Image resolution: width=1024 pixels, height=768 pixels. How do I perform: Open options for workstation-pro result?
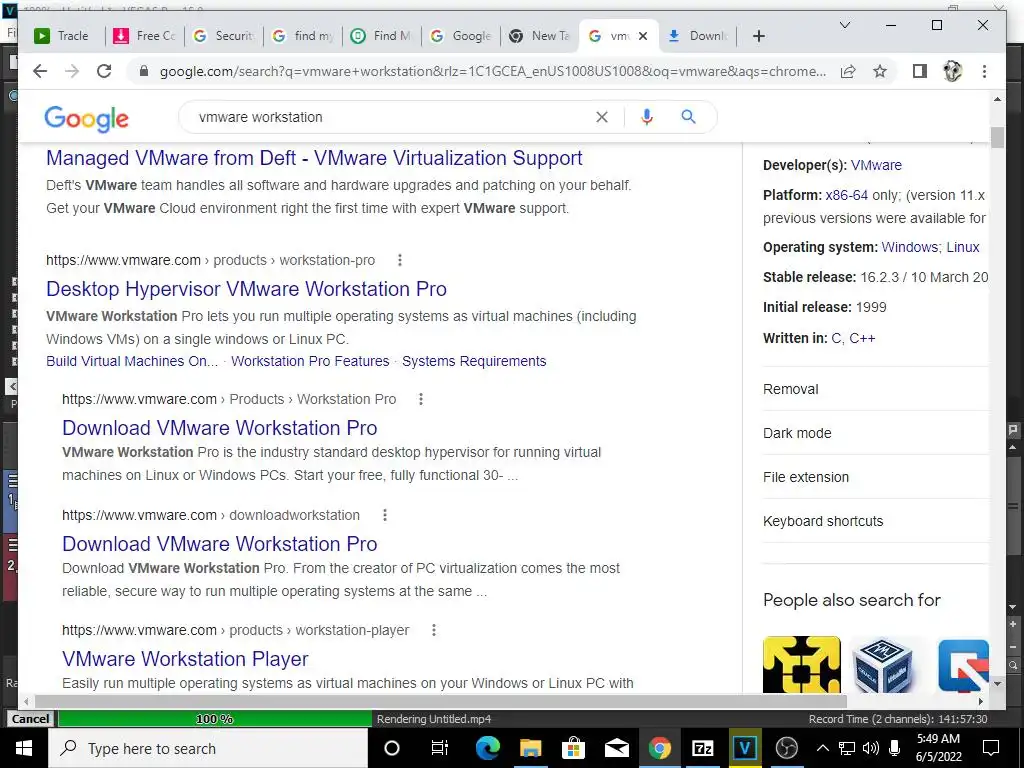(x=400, y=260)
